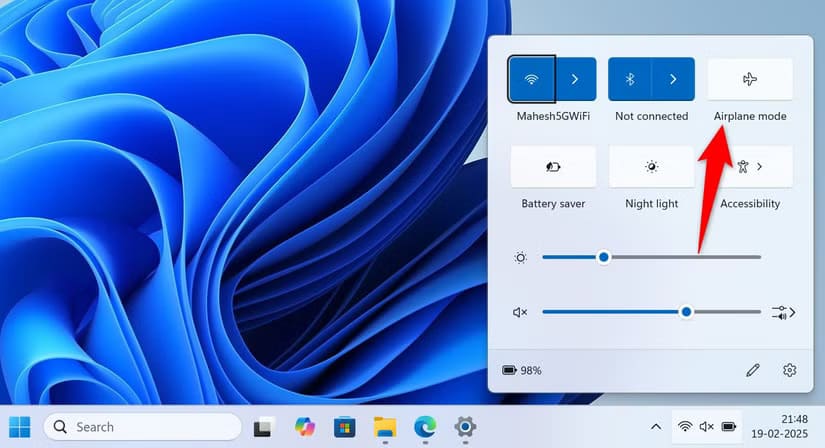Screen dimensions: 825x448
Task: Click the taskbar Search box
Action: (142, 427)
